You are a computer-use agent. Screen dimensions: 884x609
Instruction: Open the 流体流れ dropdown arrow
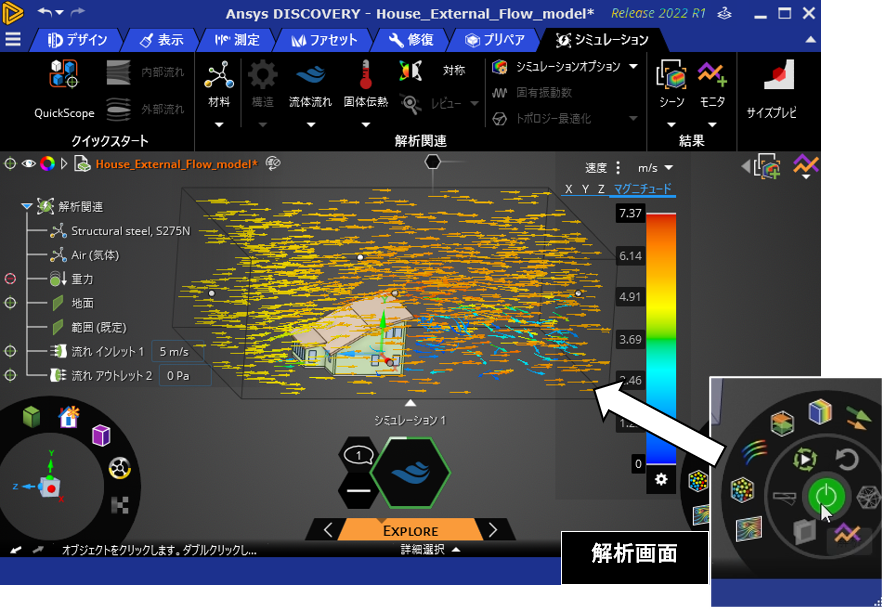click(311, 125)
